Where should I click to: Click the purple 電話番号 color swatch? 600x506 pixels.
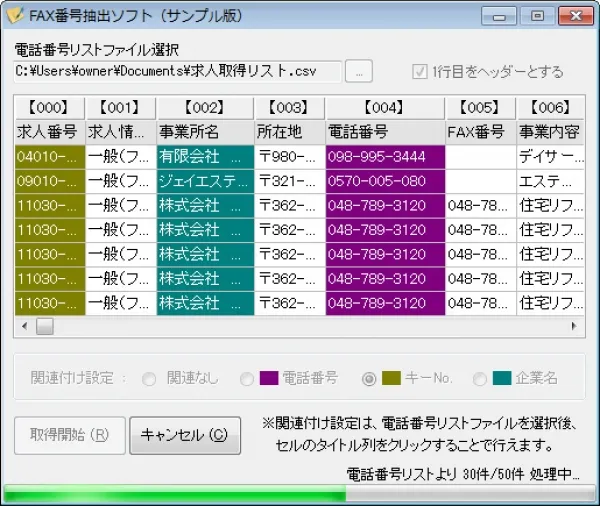click(268, 379)
